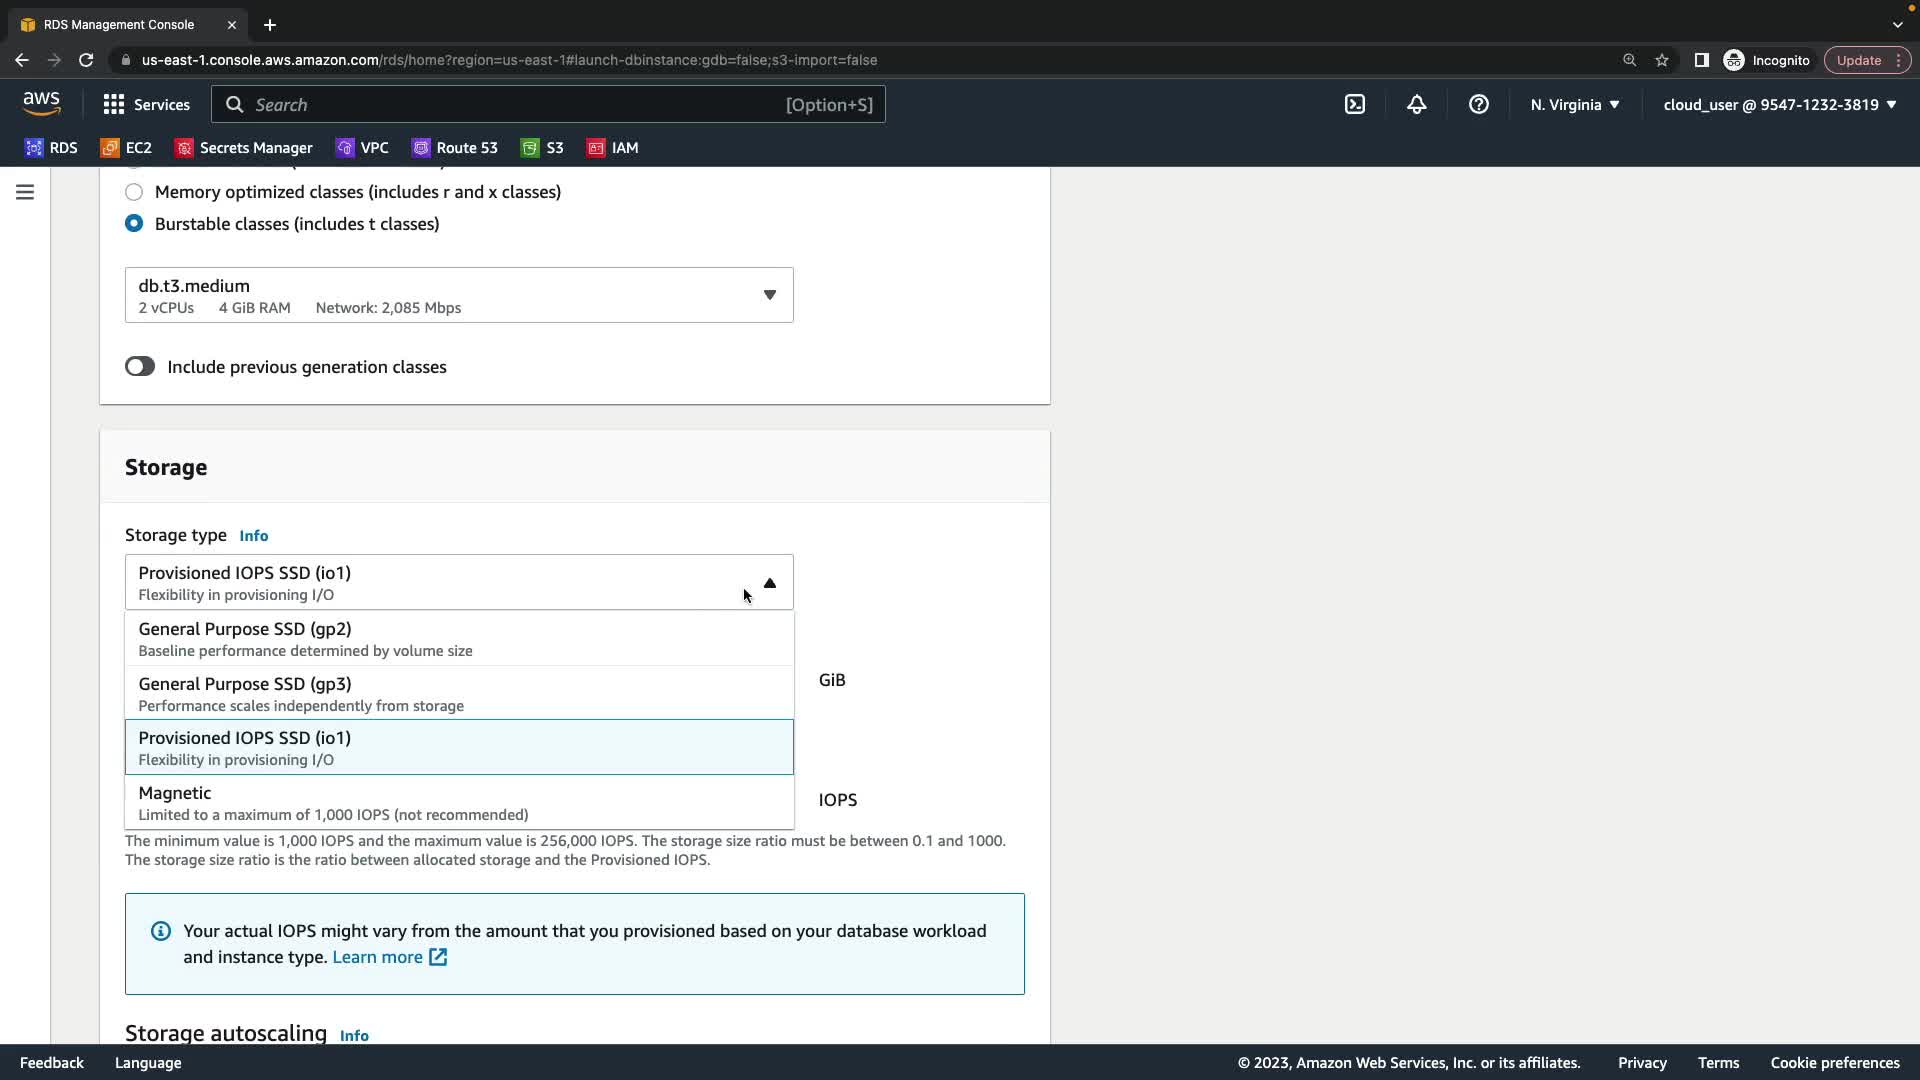Open the help question mark icon
Screen dimensions: 1920x1080
tap(1478, 104)
